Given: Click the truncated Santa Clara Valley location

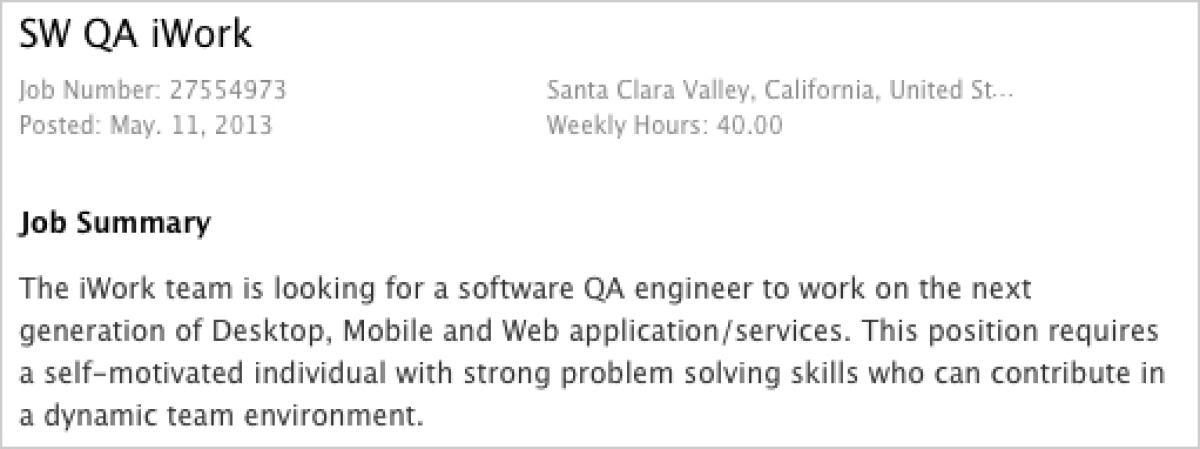Looking at the screenshot, I should point(781,91).
